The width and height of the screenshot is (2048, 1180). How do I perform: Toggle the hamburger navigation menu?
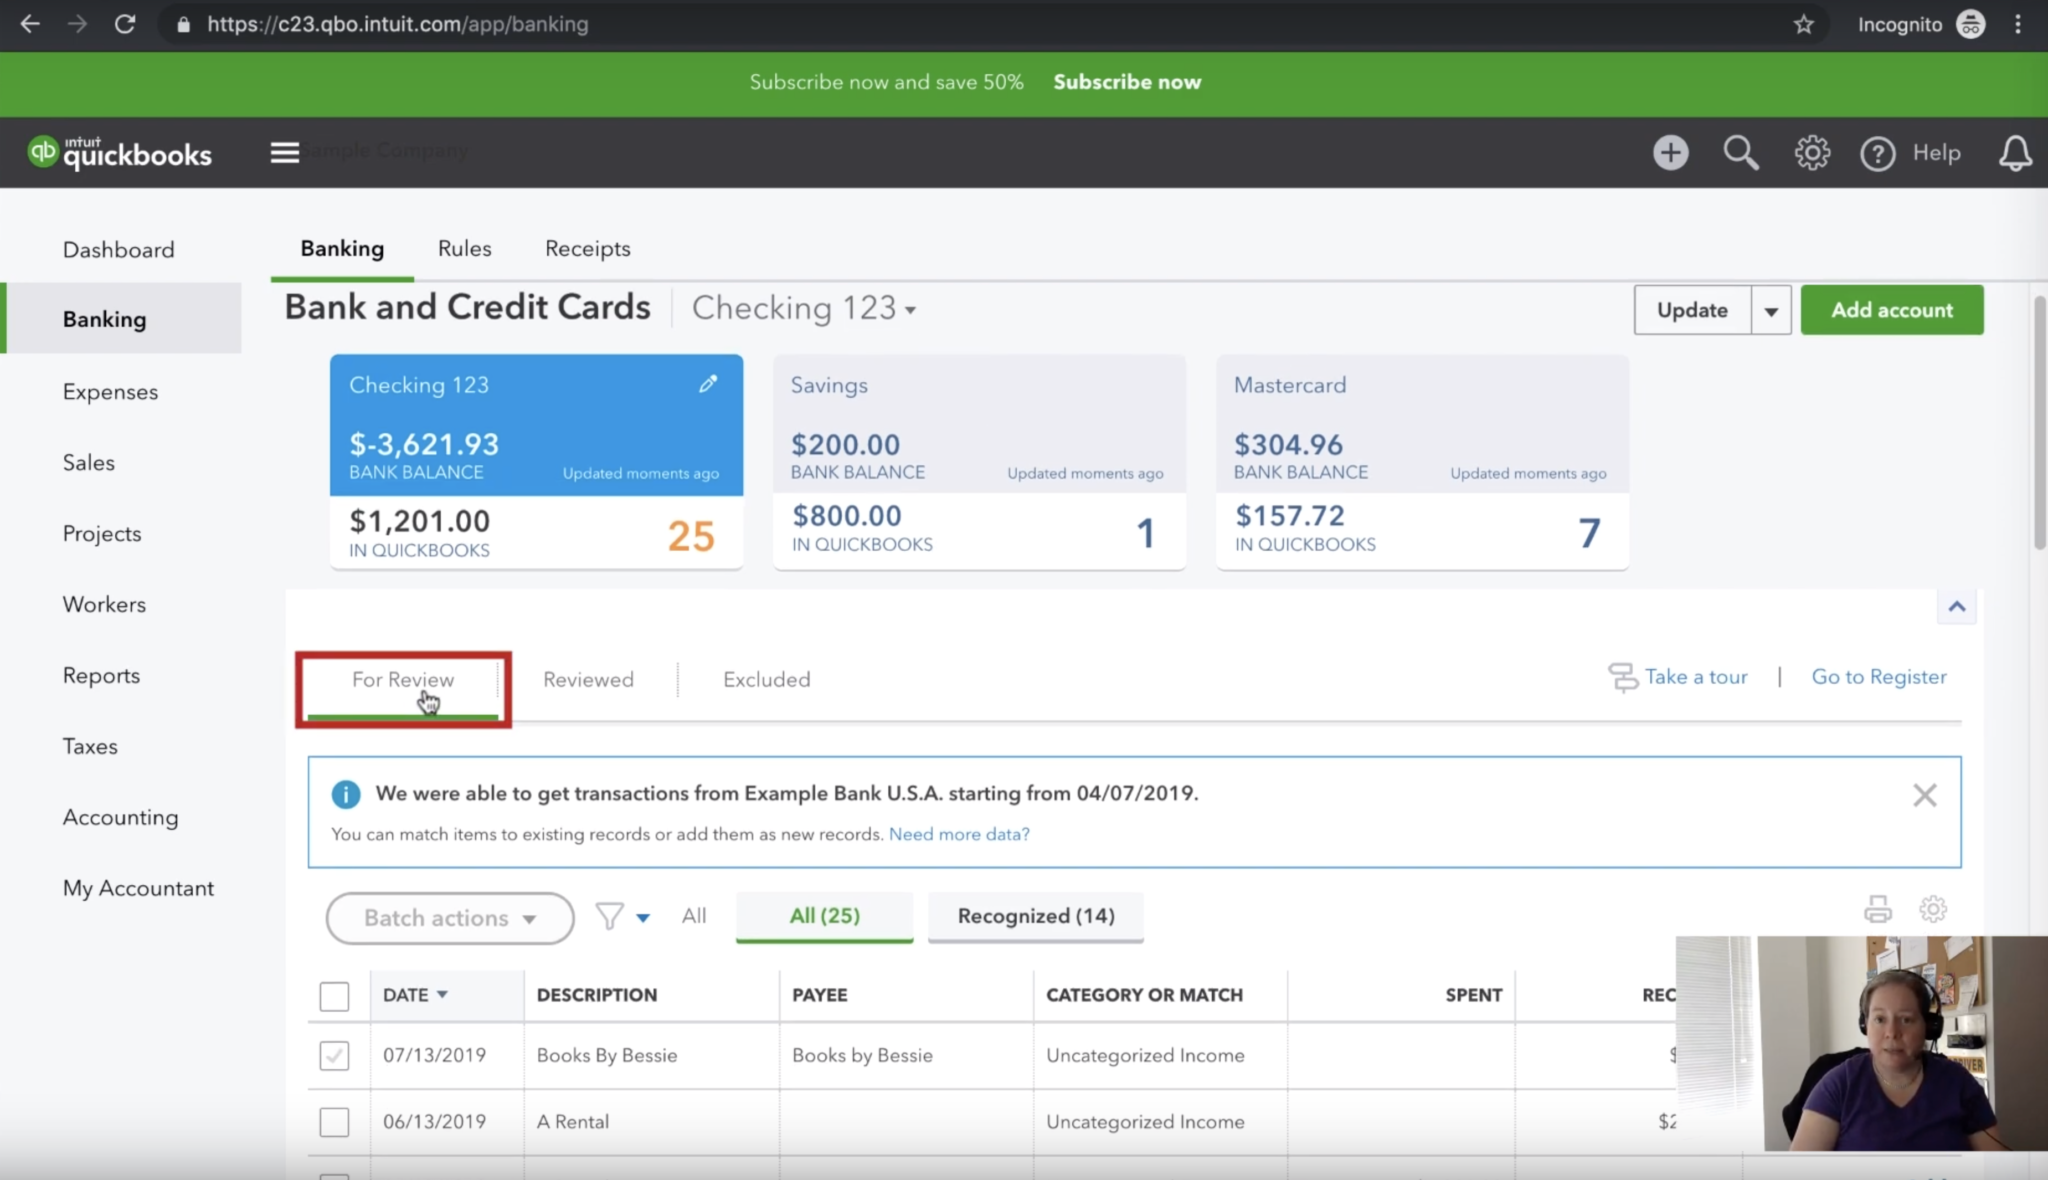point(285,152)
